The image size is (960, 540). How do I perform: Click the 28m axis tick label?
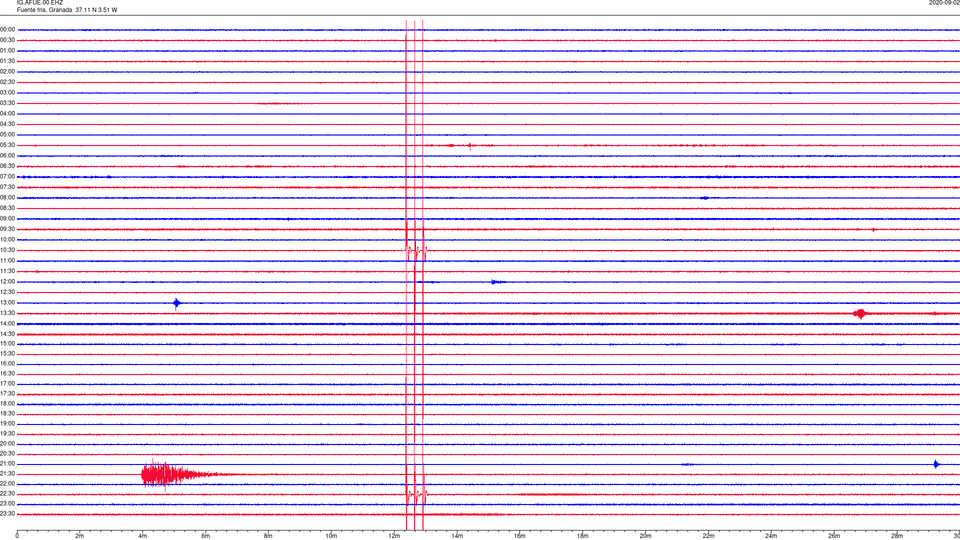click(897, 536)
